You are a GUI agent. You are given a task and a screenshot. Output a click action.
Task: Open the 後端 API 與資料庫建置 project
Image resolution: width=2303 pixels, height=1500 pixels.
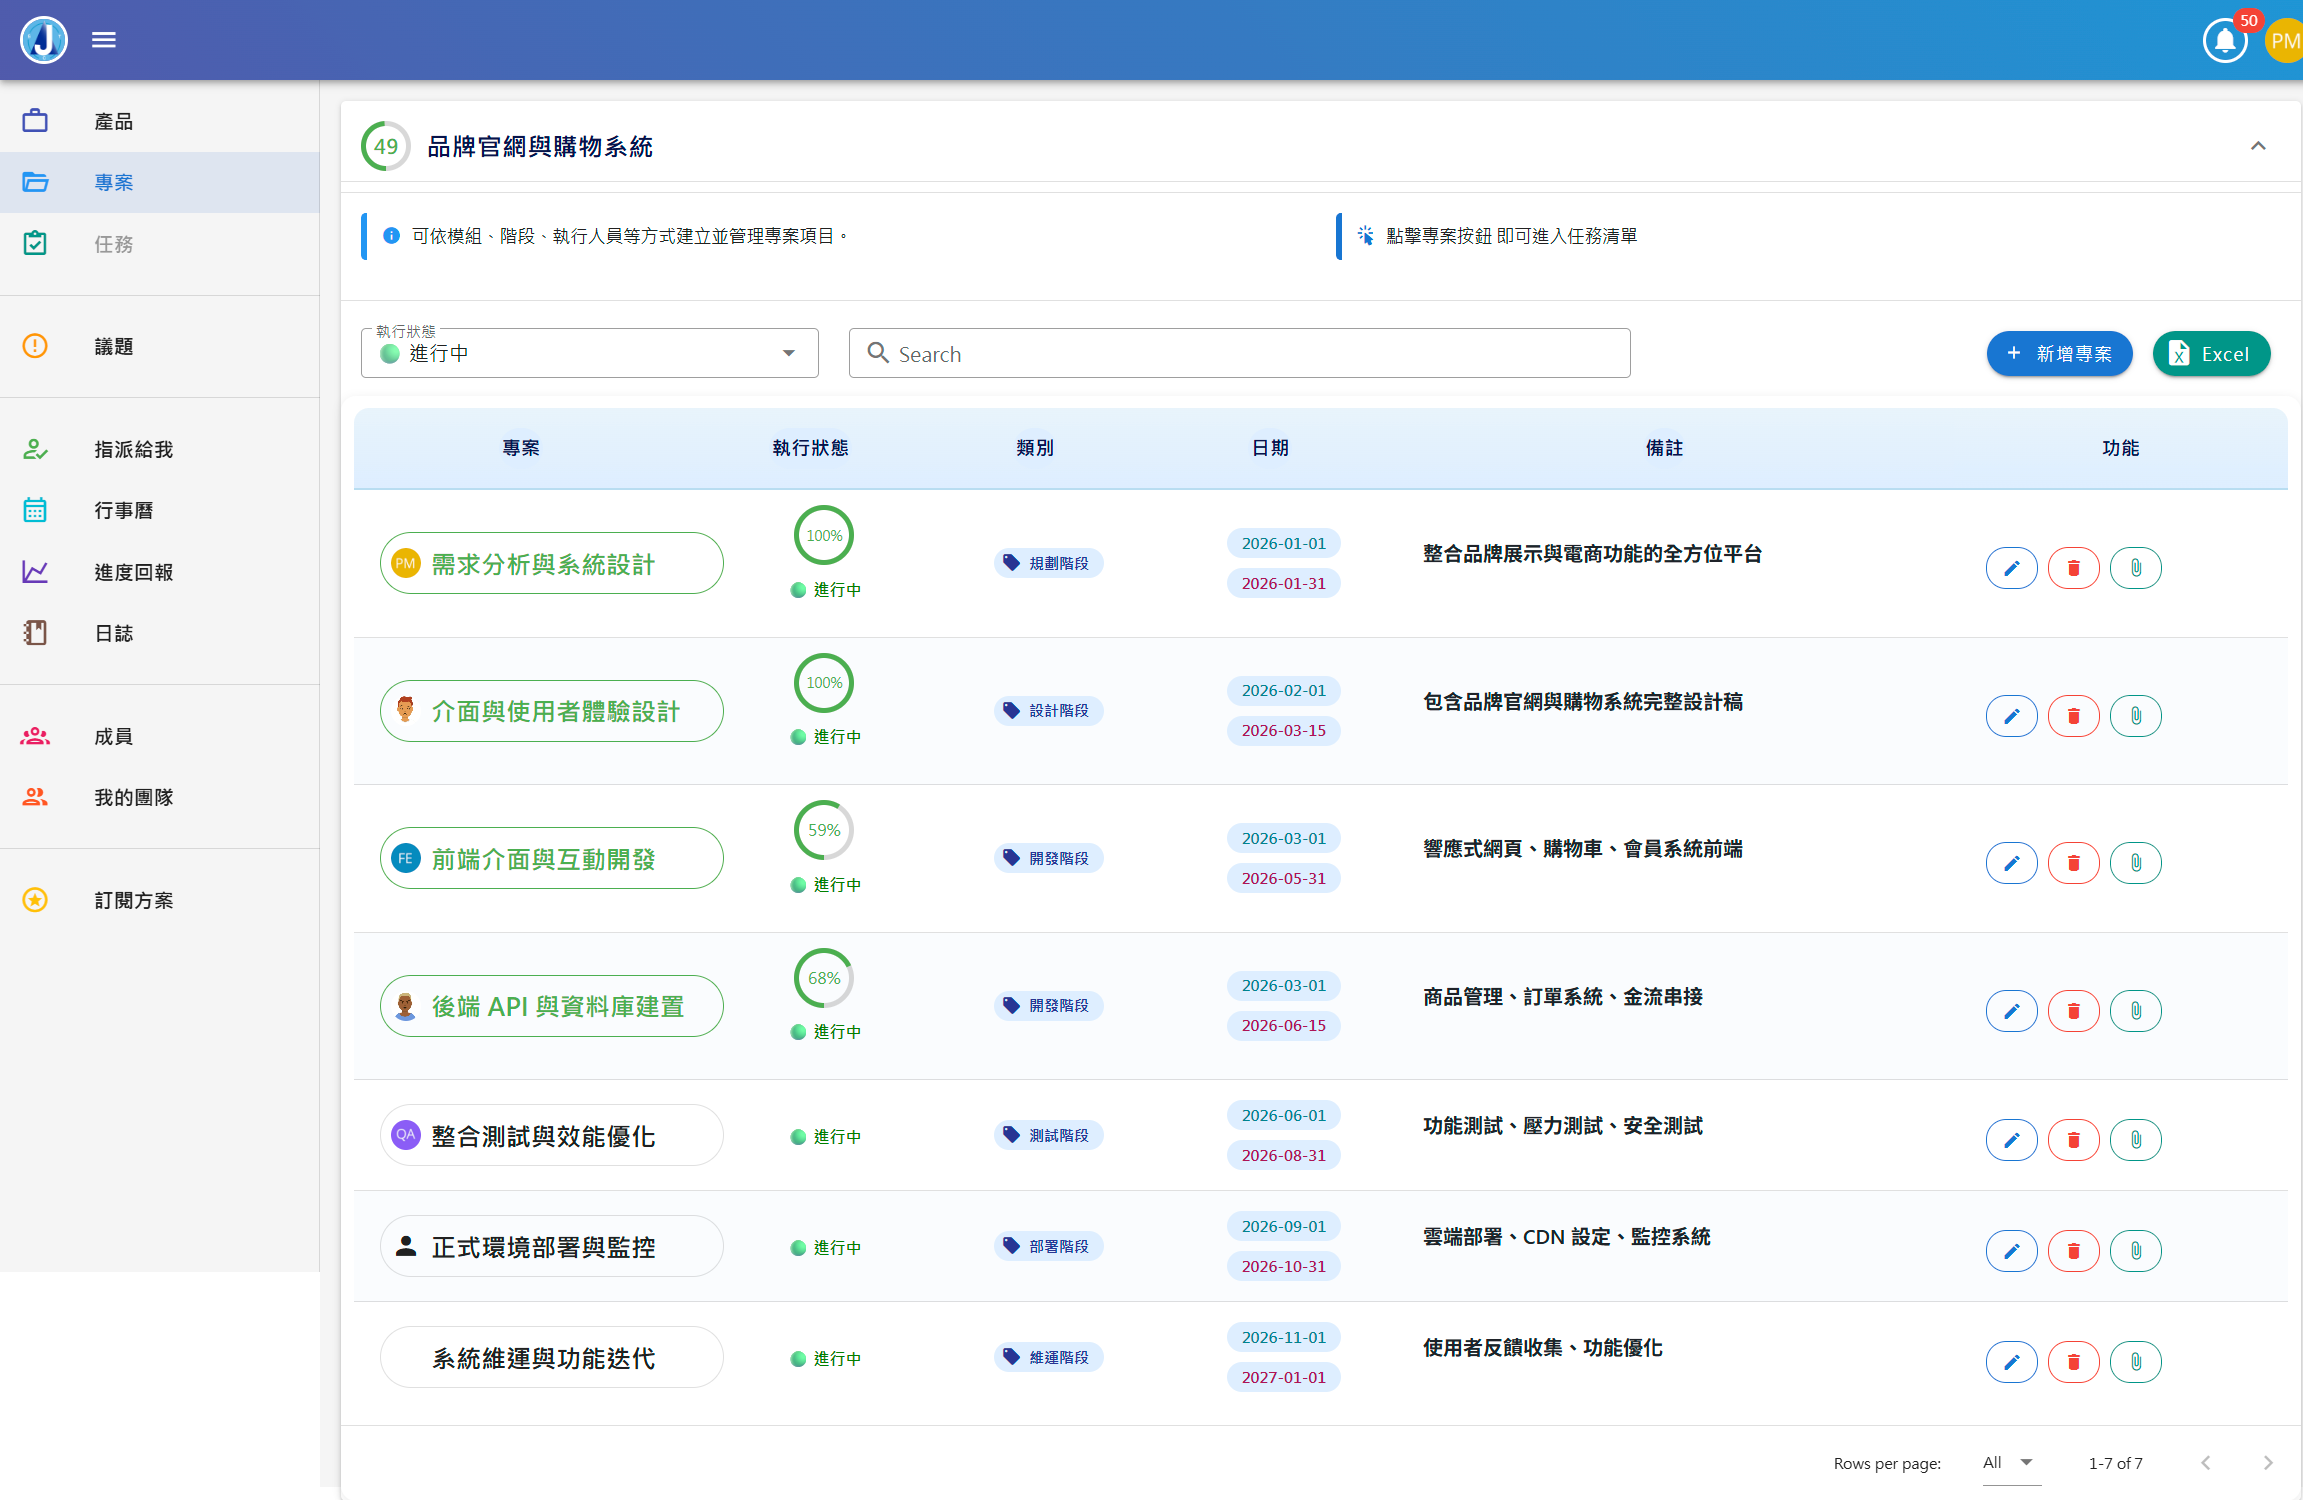[551, 1006]
